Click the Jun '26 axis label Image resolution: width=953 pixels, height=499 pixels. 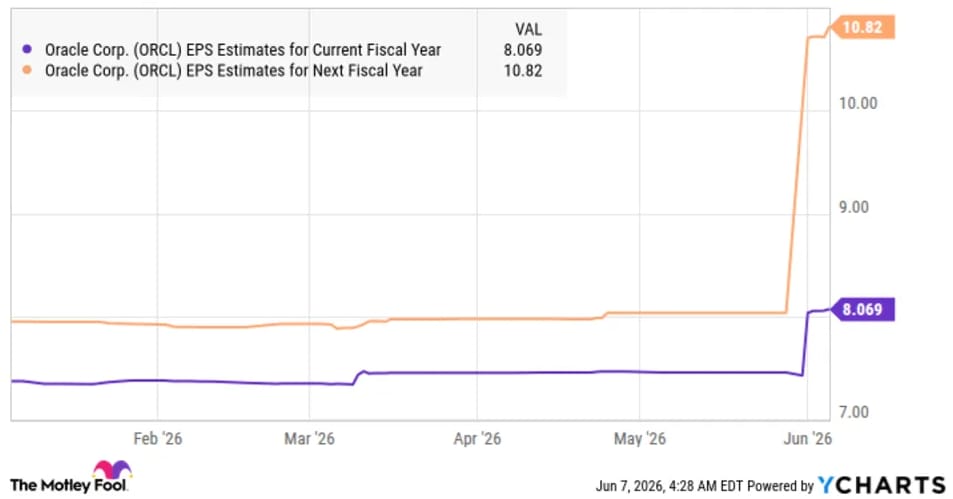coord(808,438)
